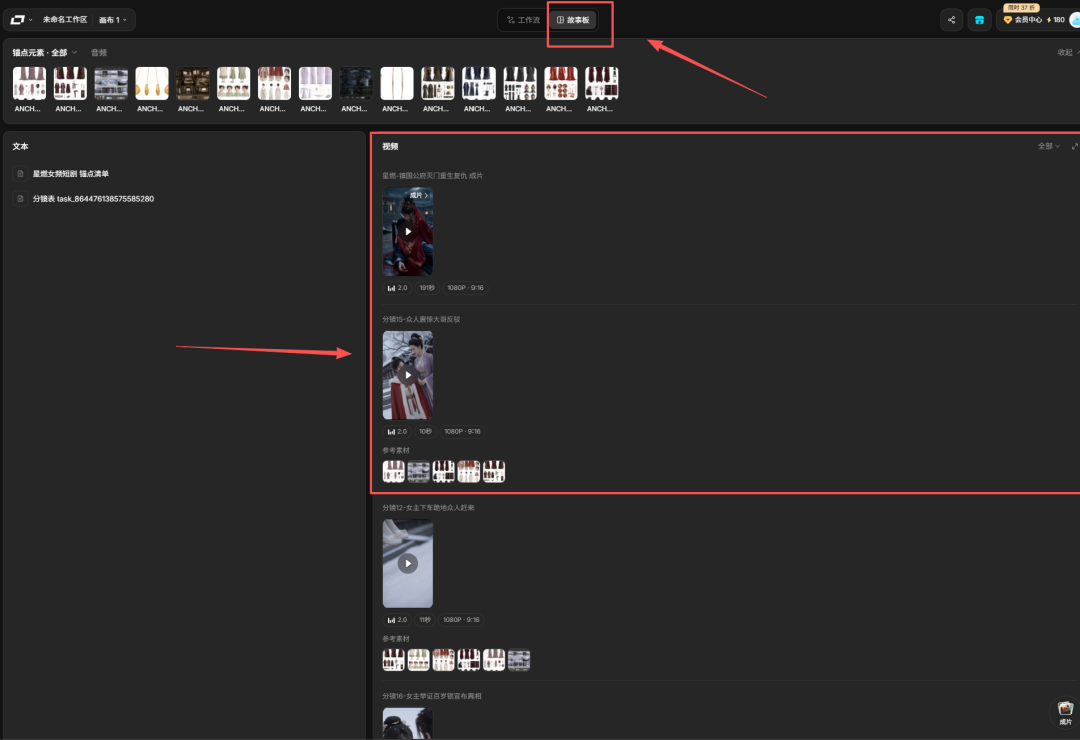The height and width of the screenshot is (740, 1080).
Task: Click the 星燃-镇国公府灭门重生复仇 成片 title
Action: 433,176
